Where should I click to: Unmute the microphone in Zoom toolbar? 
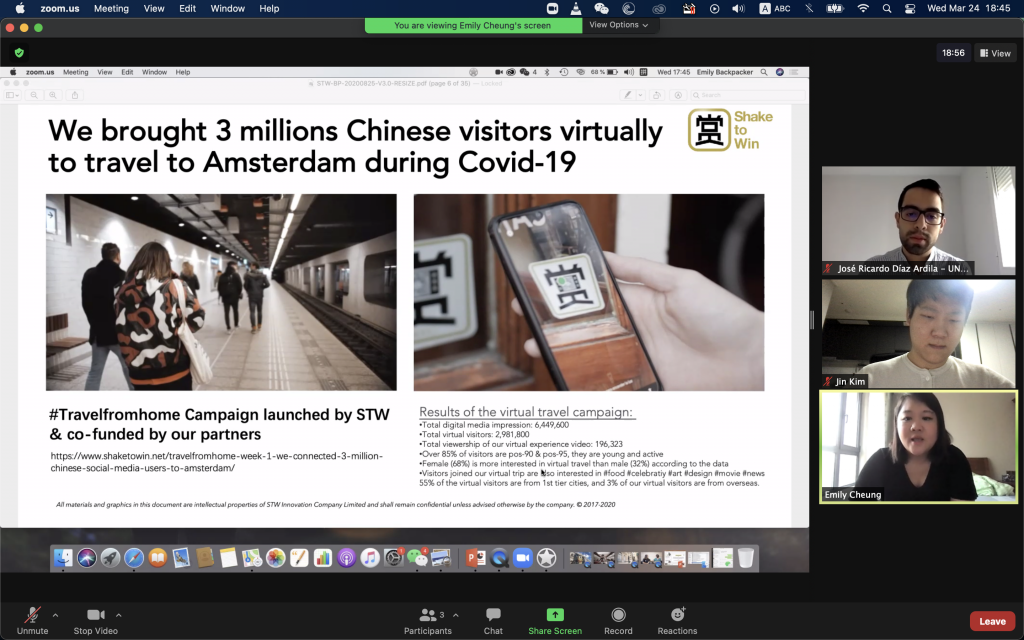click(x=32, y=621)
